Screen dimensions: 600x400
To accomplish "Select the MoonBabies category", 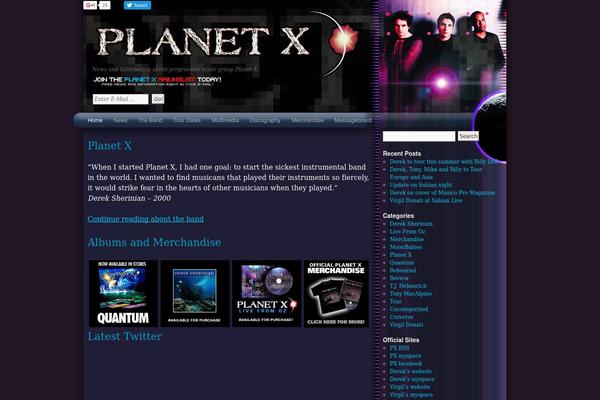I will point(406,247).
